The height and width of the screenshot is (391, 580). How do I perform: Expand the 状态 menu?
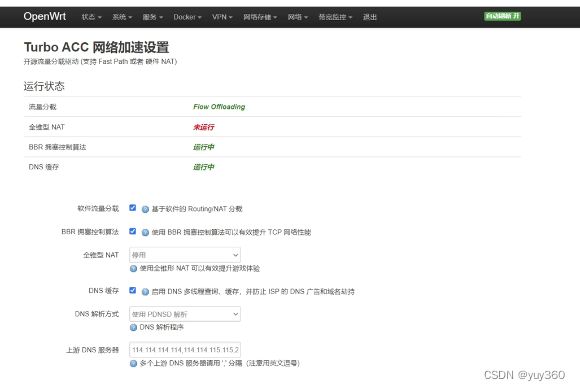tap(92, 17)
